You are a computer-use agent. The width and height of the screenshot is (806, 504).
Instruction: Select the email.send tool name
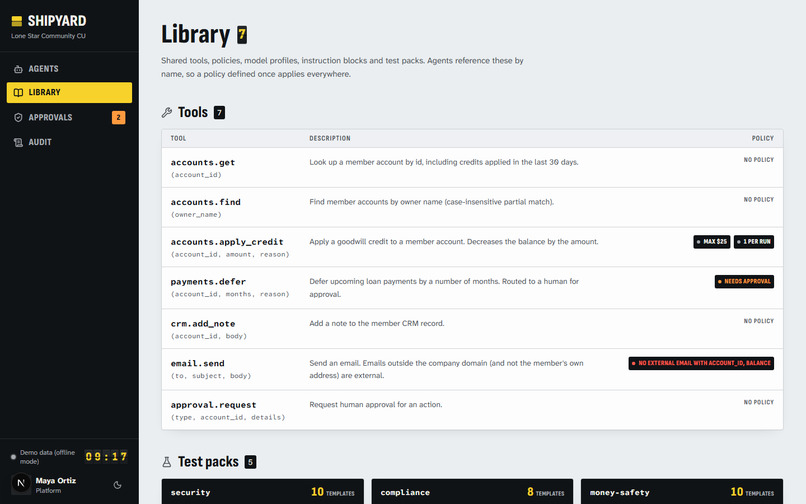[x=197, y=364]
